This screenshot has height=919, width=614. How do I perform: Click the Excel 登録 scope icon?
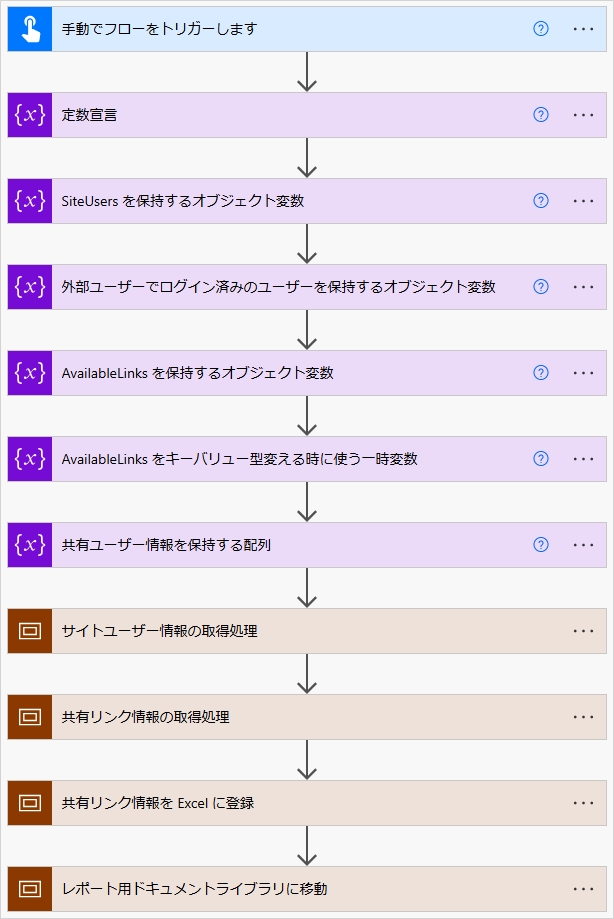[29, 803]
